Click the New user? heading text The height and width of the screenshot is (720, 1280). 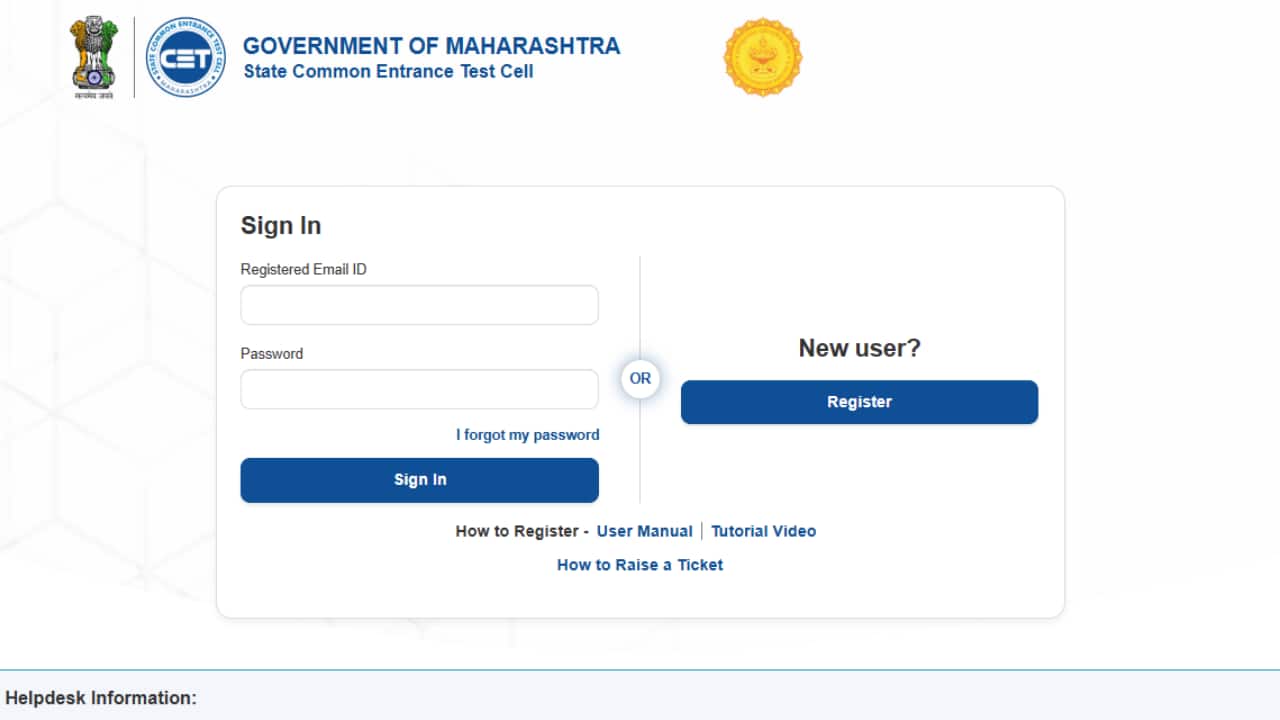[x=859, y=348]
